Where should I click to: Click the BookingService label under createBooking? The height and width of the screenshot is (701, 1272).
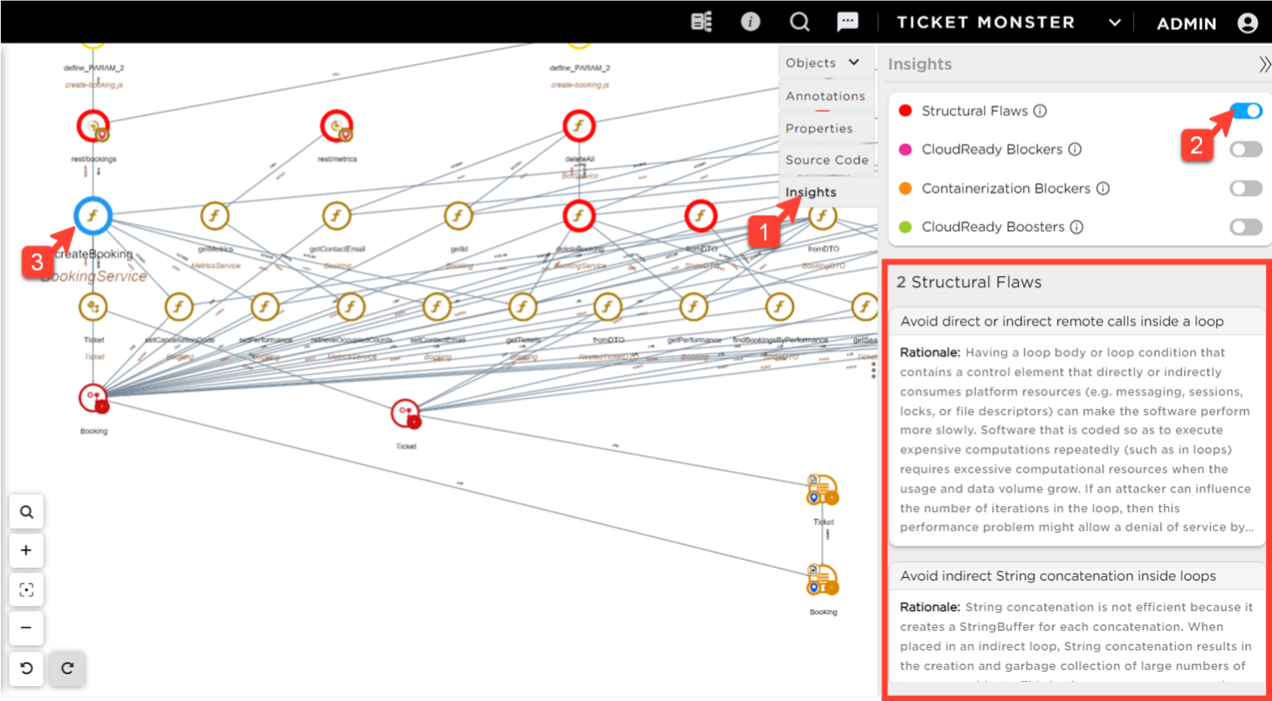coord(93,276)
